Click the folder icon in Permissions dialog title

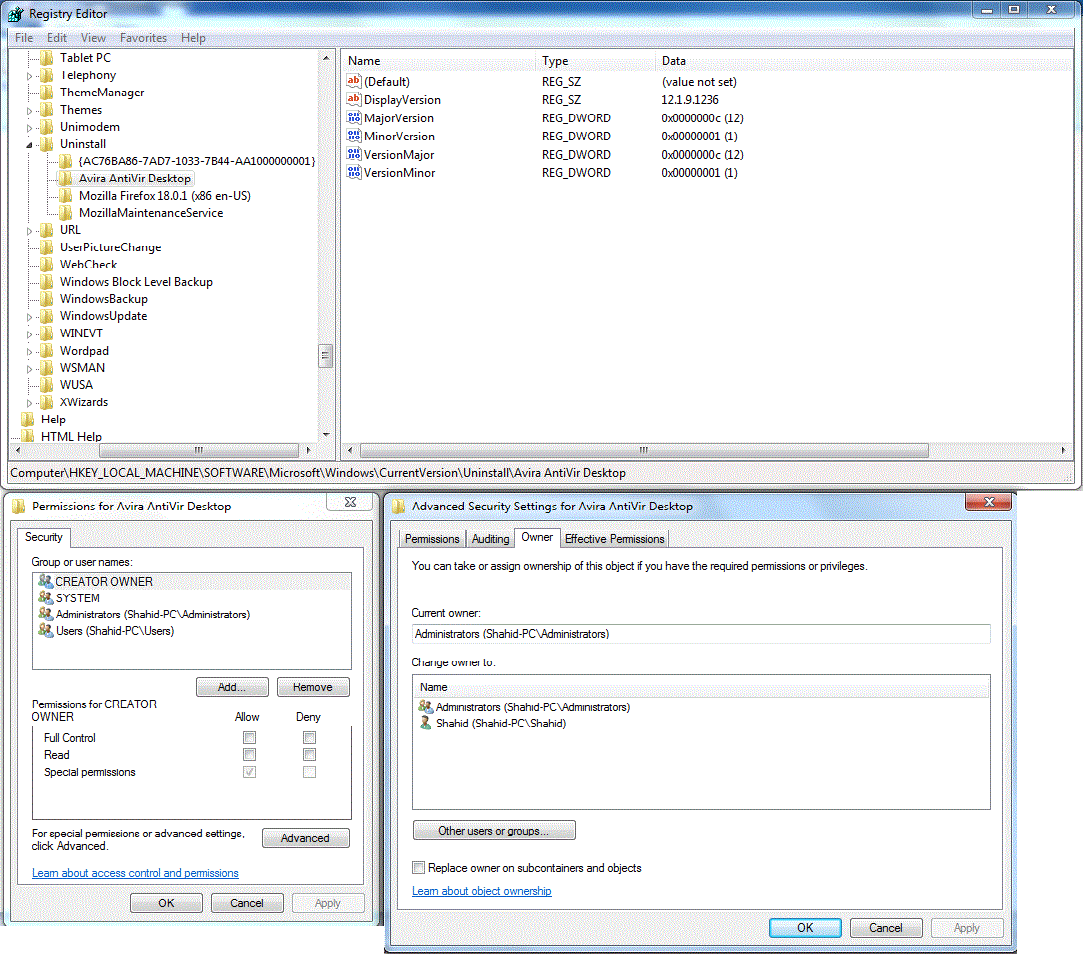click(19, 506)
